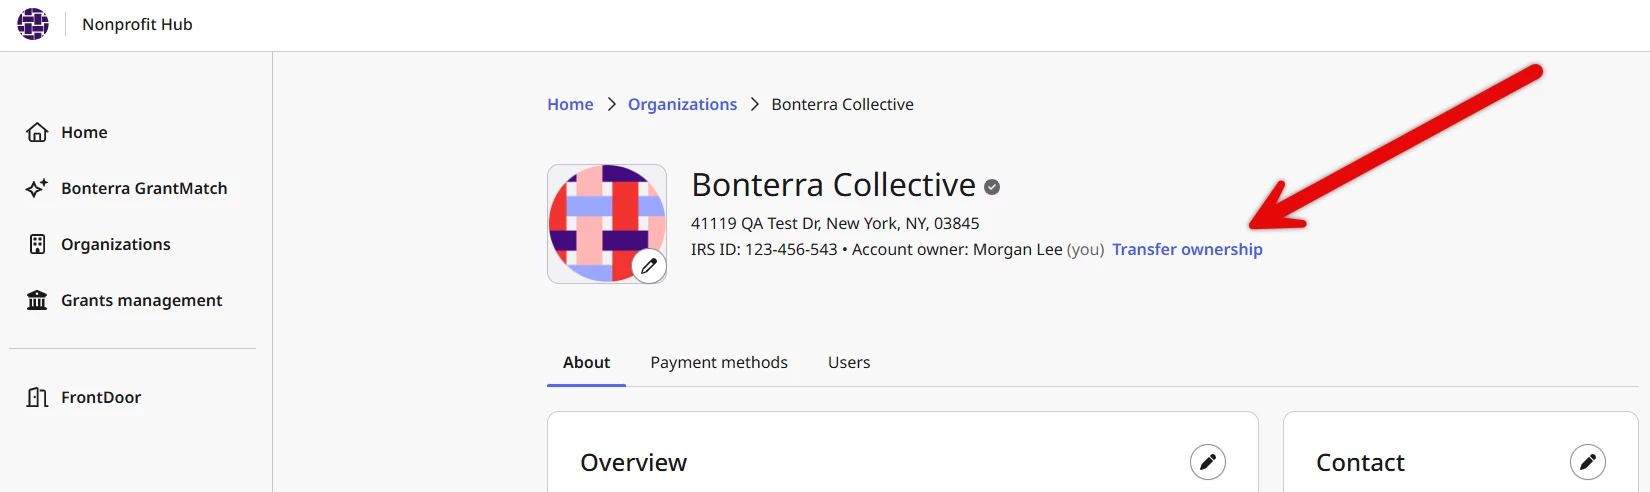Click Organizations breadcrumb link
The height and width of the screenshot is (492, 1650).
pos(682,104)
